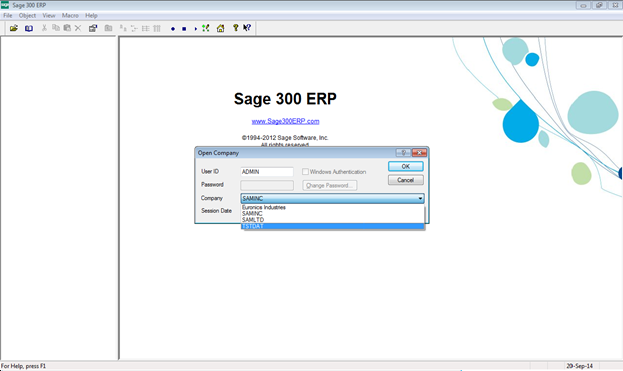Click the macro stop square icon
Viewport: 623px width, 371px height.
184,29
